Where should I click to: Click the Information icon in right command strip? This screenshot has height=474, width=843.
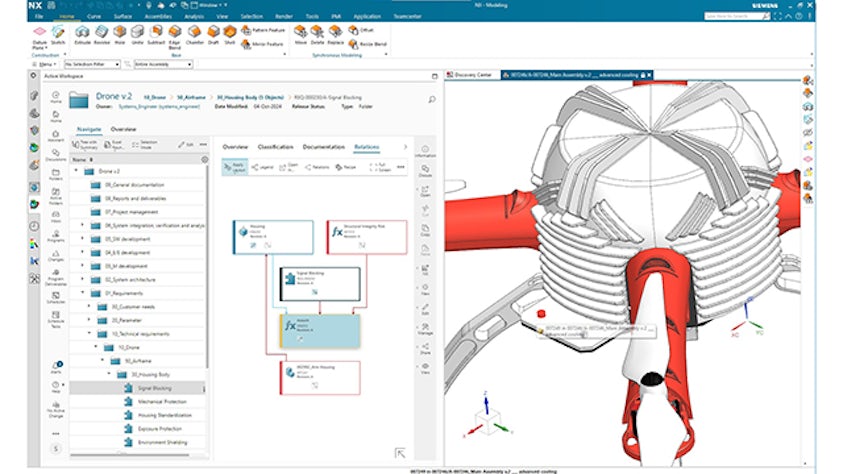coord(425,151)
